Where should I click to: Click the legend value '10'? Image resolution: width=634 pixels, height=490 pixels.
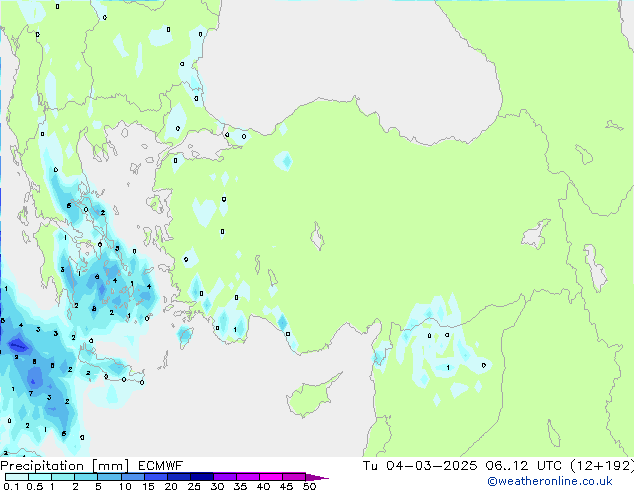click(125, 486)
